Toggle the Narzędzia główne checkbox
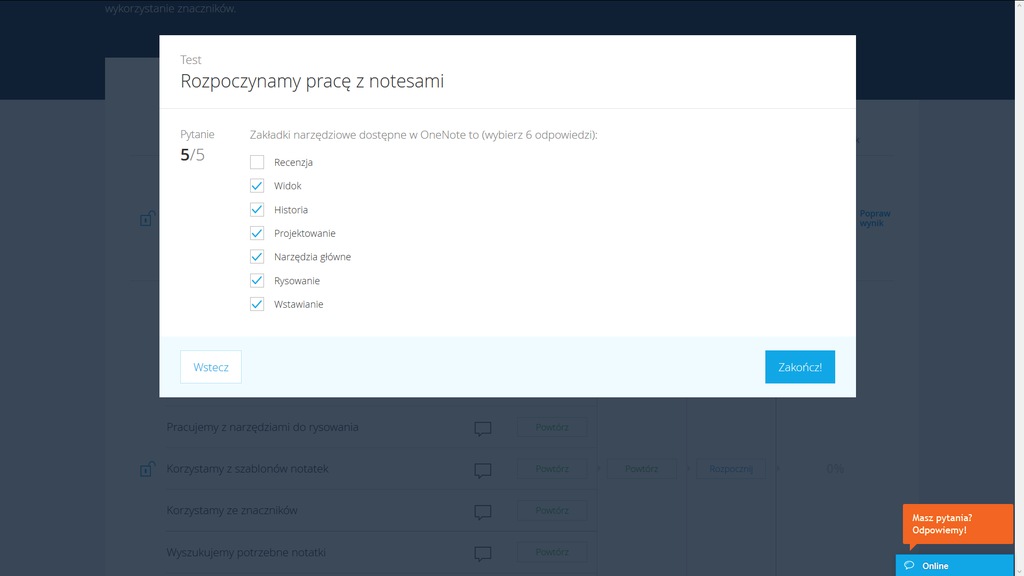This screenshot has width=1024, height=576. point(257,257)
